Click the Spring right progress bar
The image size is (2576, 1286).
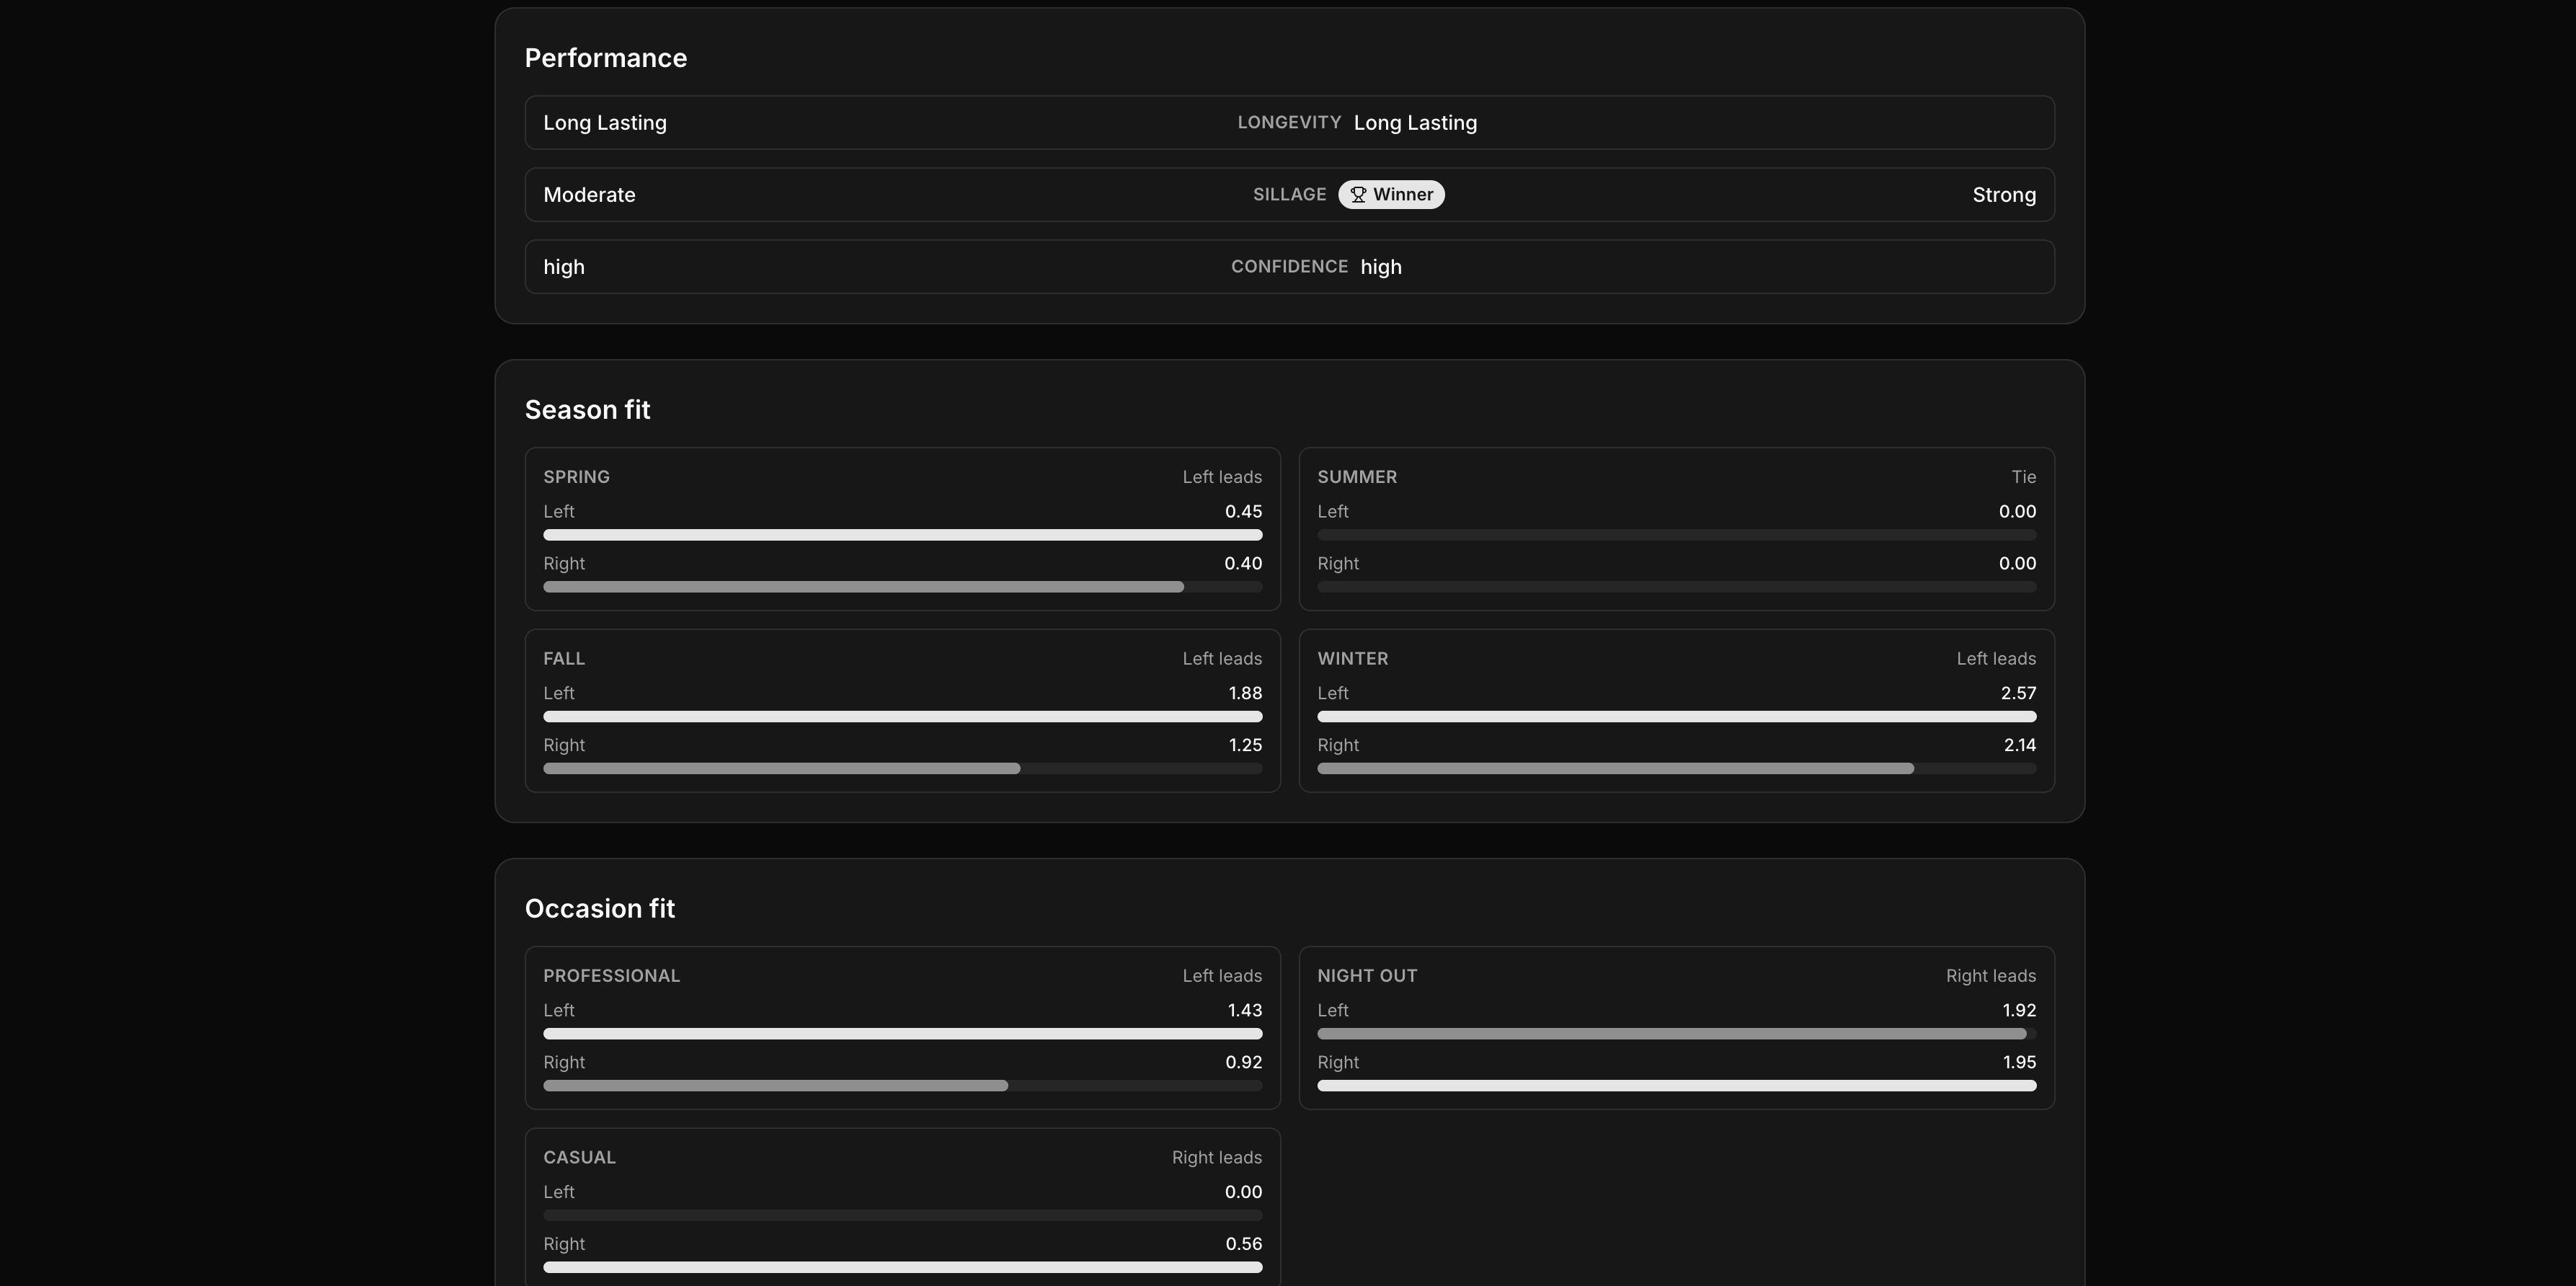pyautogui.click(x=863, y=587)
